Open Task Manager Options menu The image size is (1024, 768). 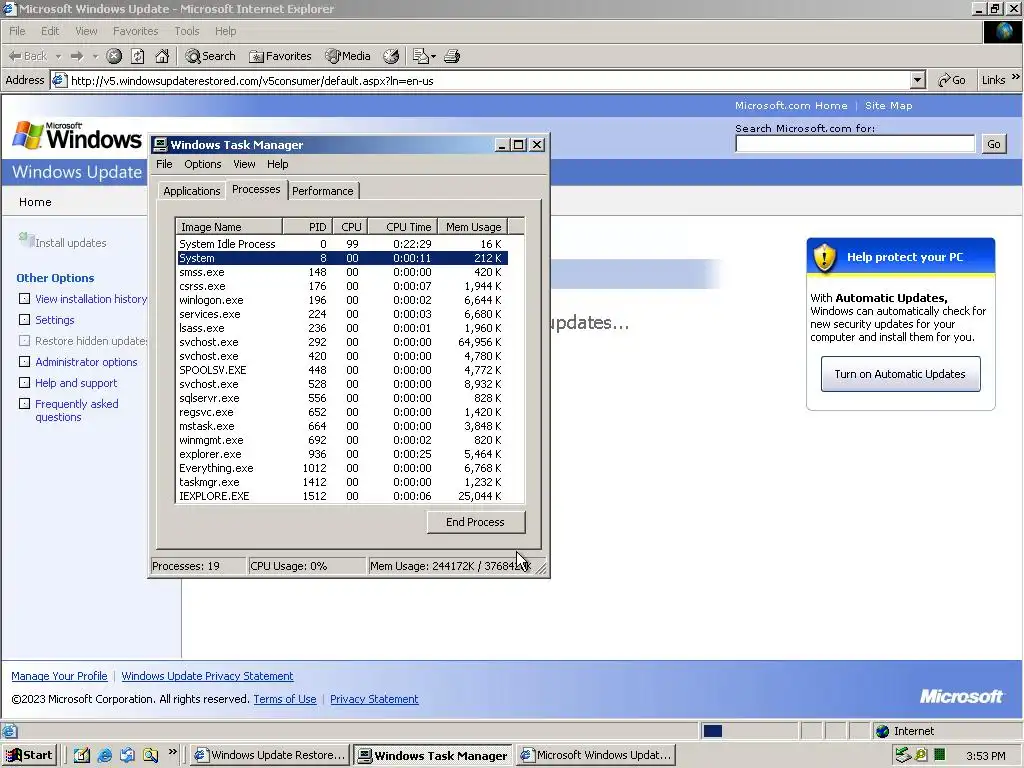point(202,164)
